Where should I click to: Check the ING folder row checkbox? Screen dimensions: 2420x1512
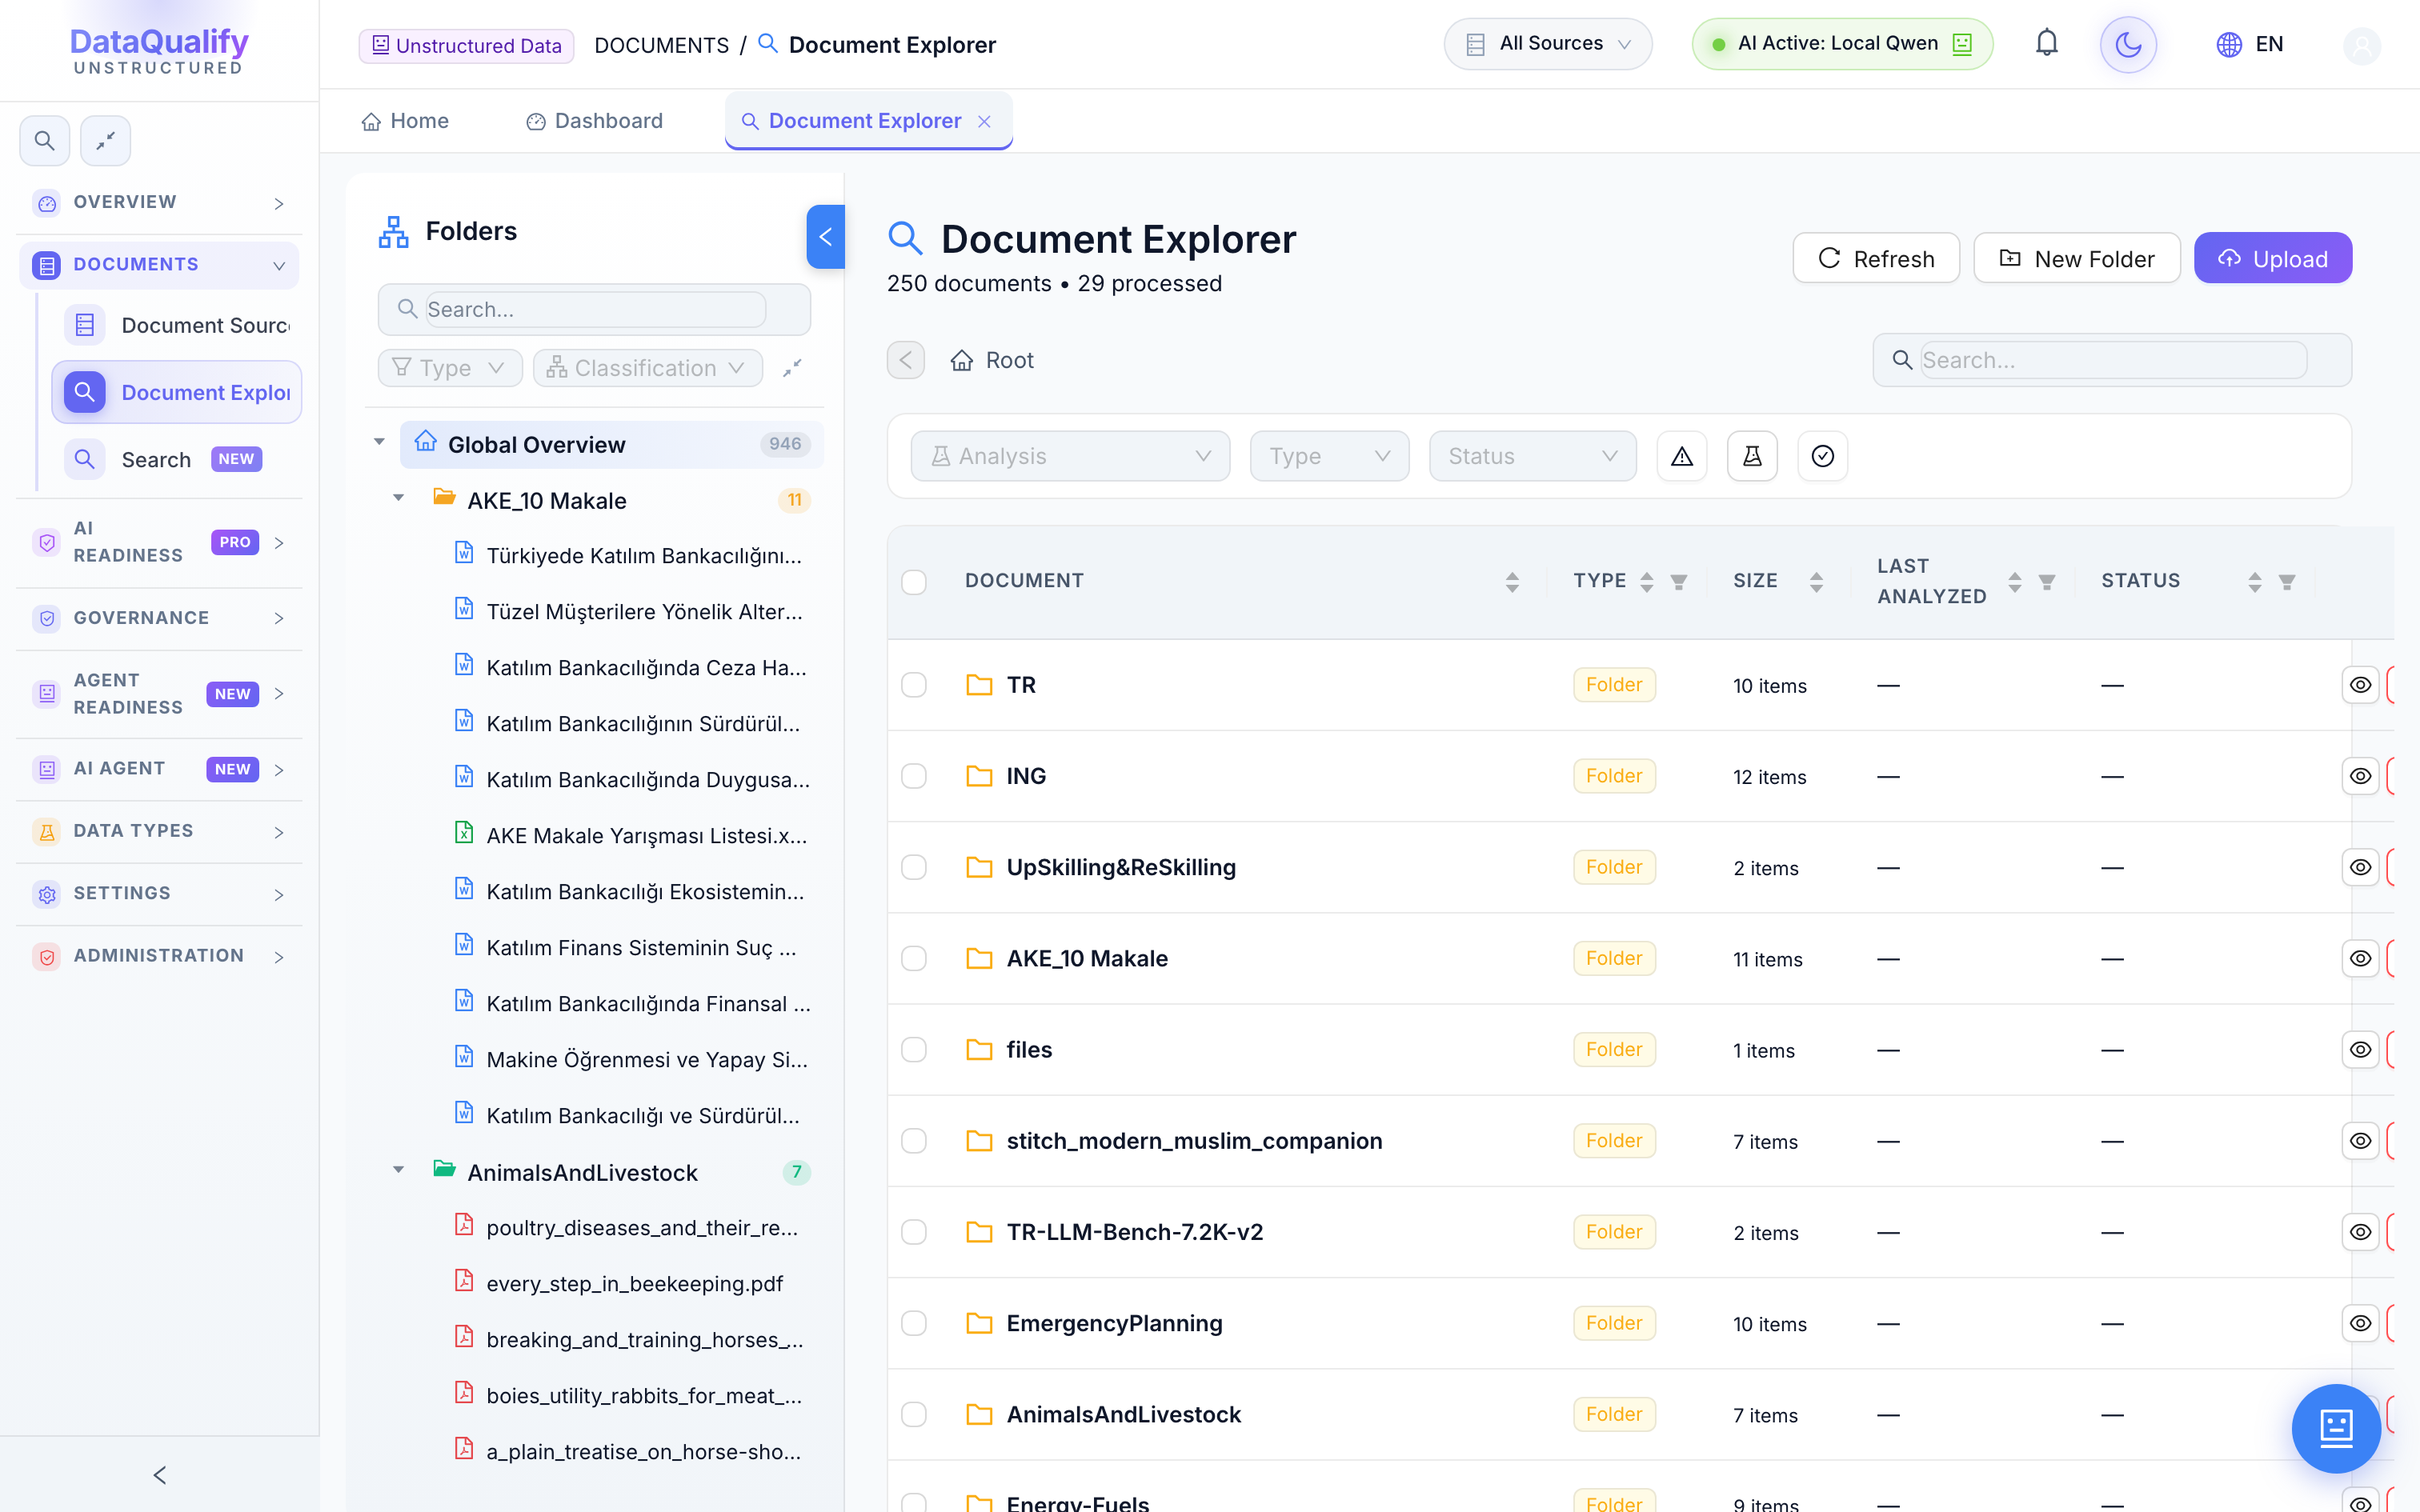pos(914,776)
